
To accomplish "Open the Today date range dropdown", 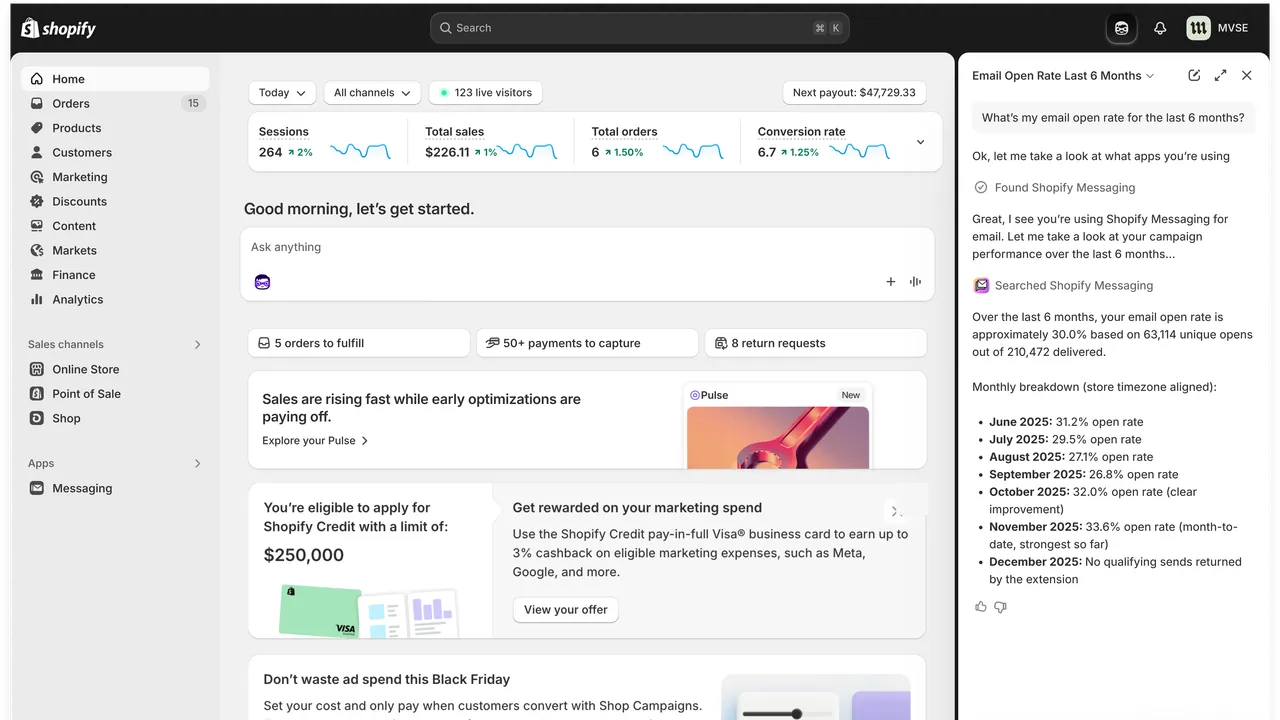I will coord(282,93).
